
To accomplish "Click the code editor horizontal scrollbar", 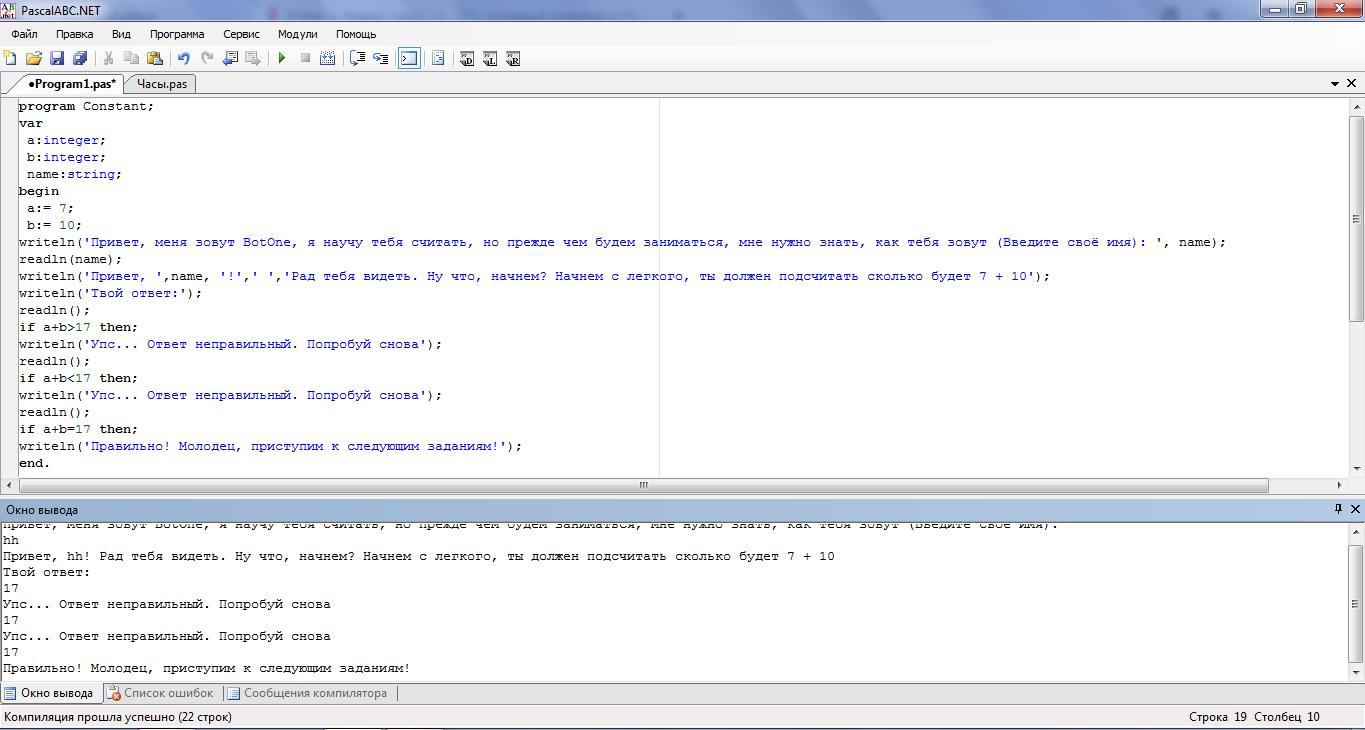I will 643,485.
